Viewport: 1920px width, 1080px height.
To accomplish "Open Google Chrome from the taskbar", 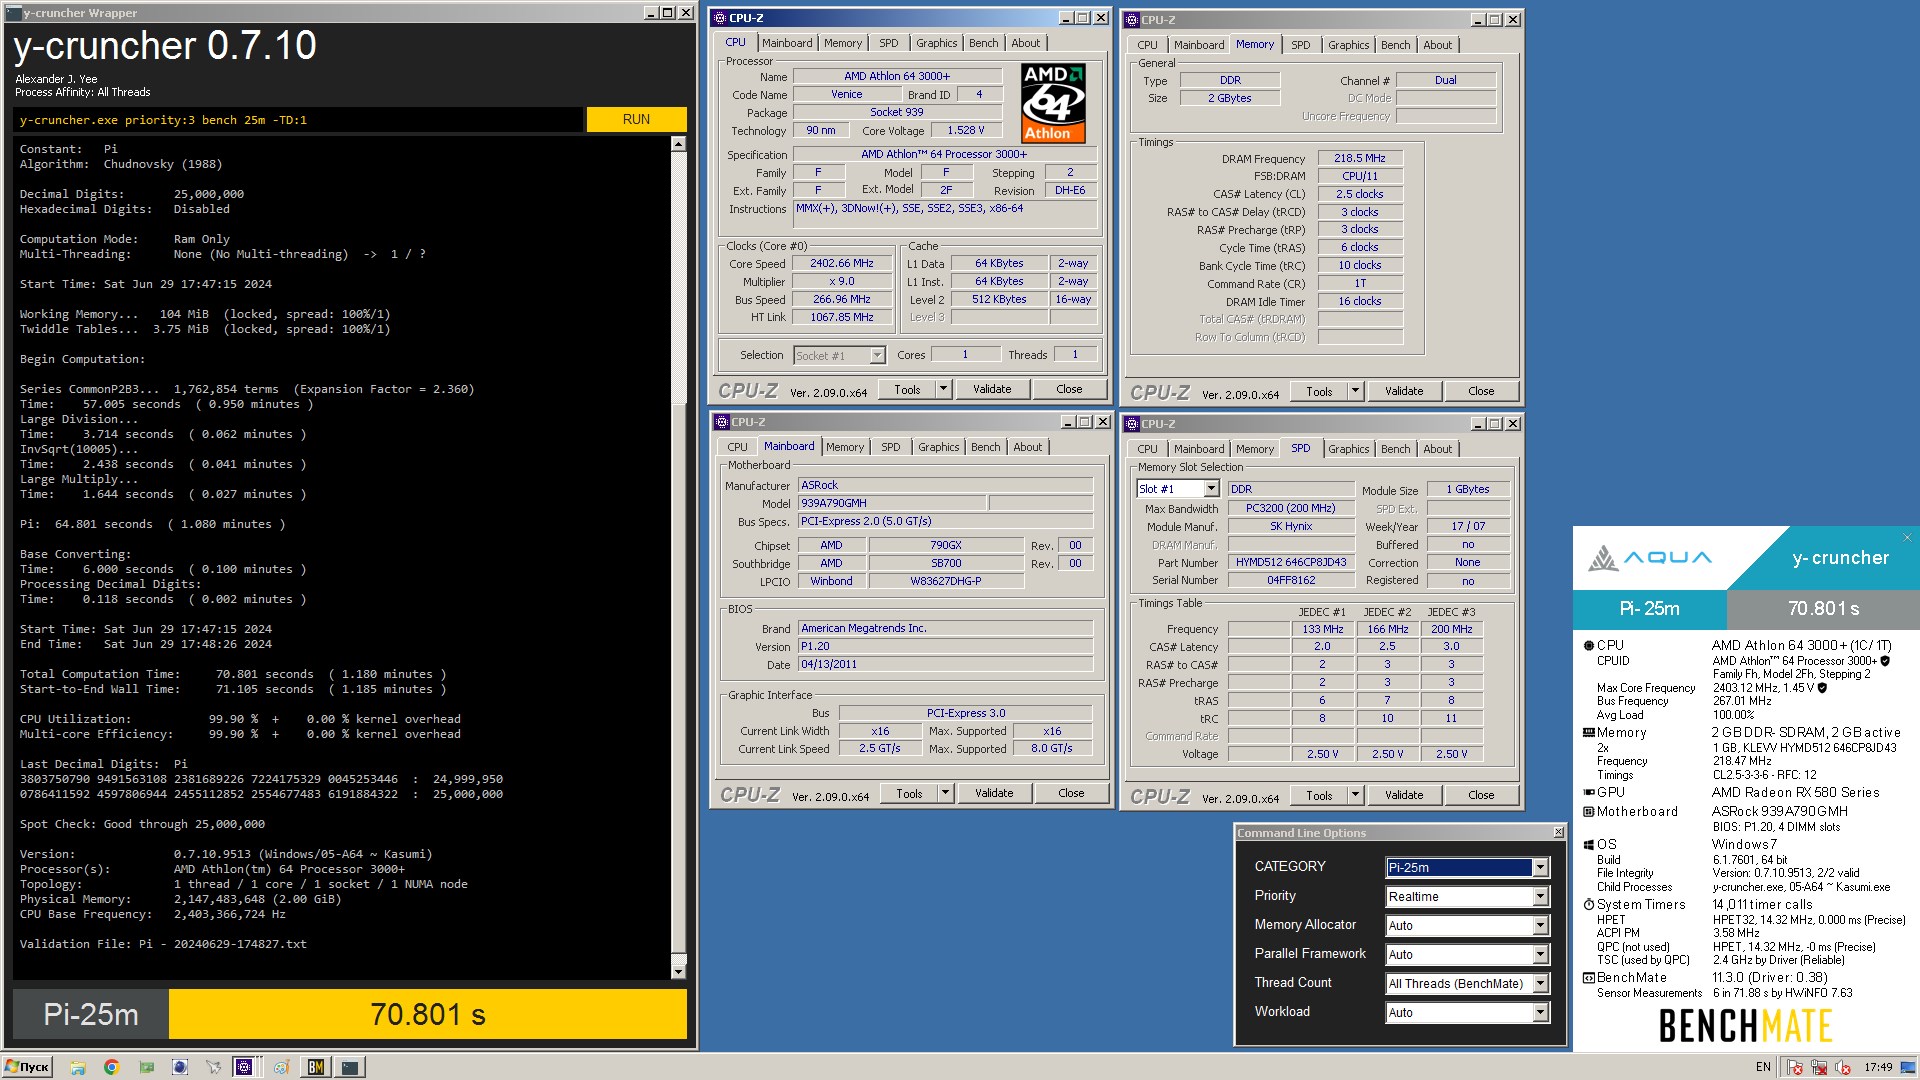I will coord(111,1067).
